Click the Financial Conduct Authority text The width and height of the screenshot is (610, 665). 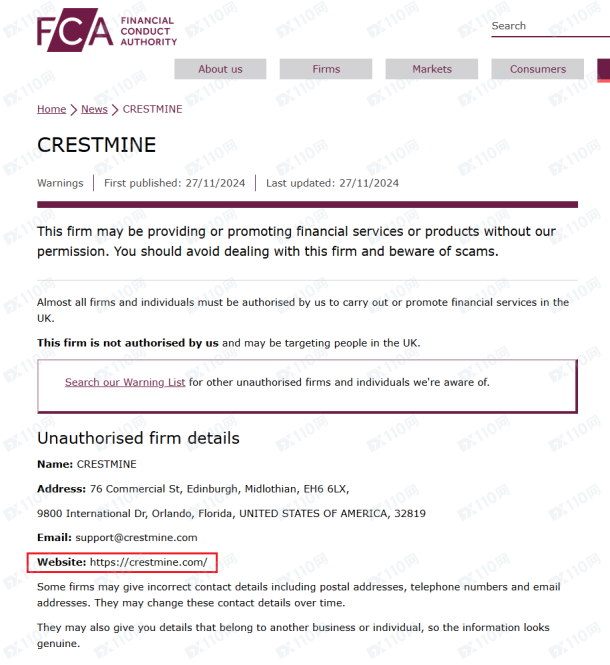click(x=148, y=31)
